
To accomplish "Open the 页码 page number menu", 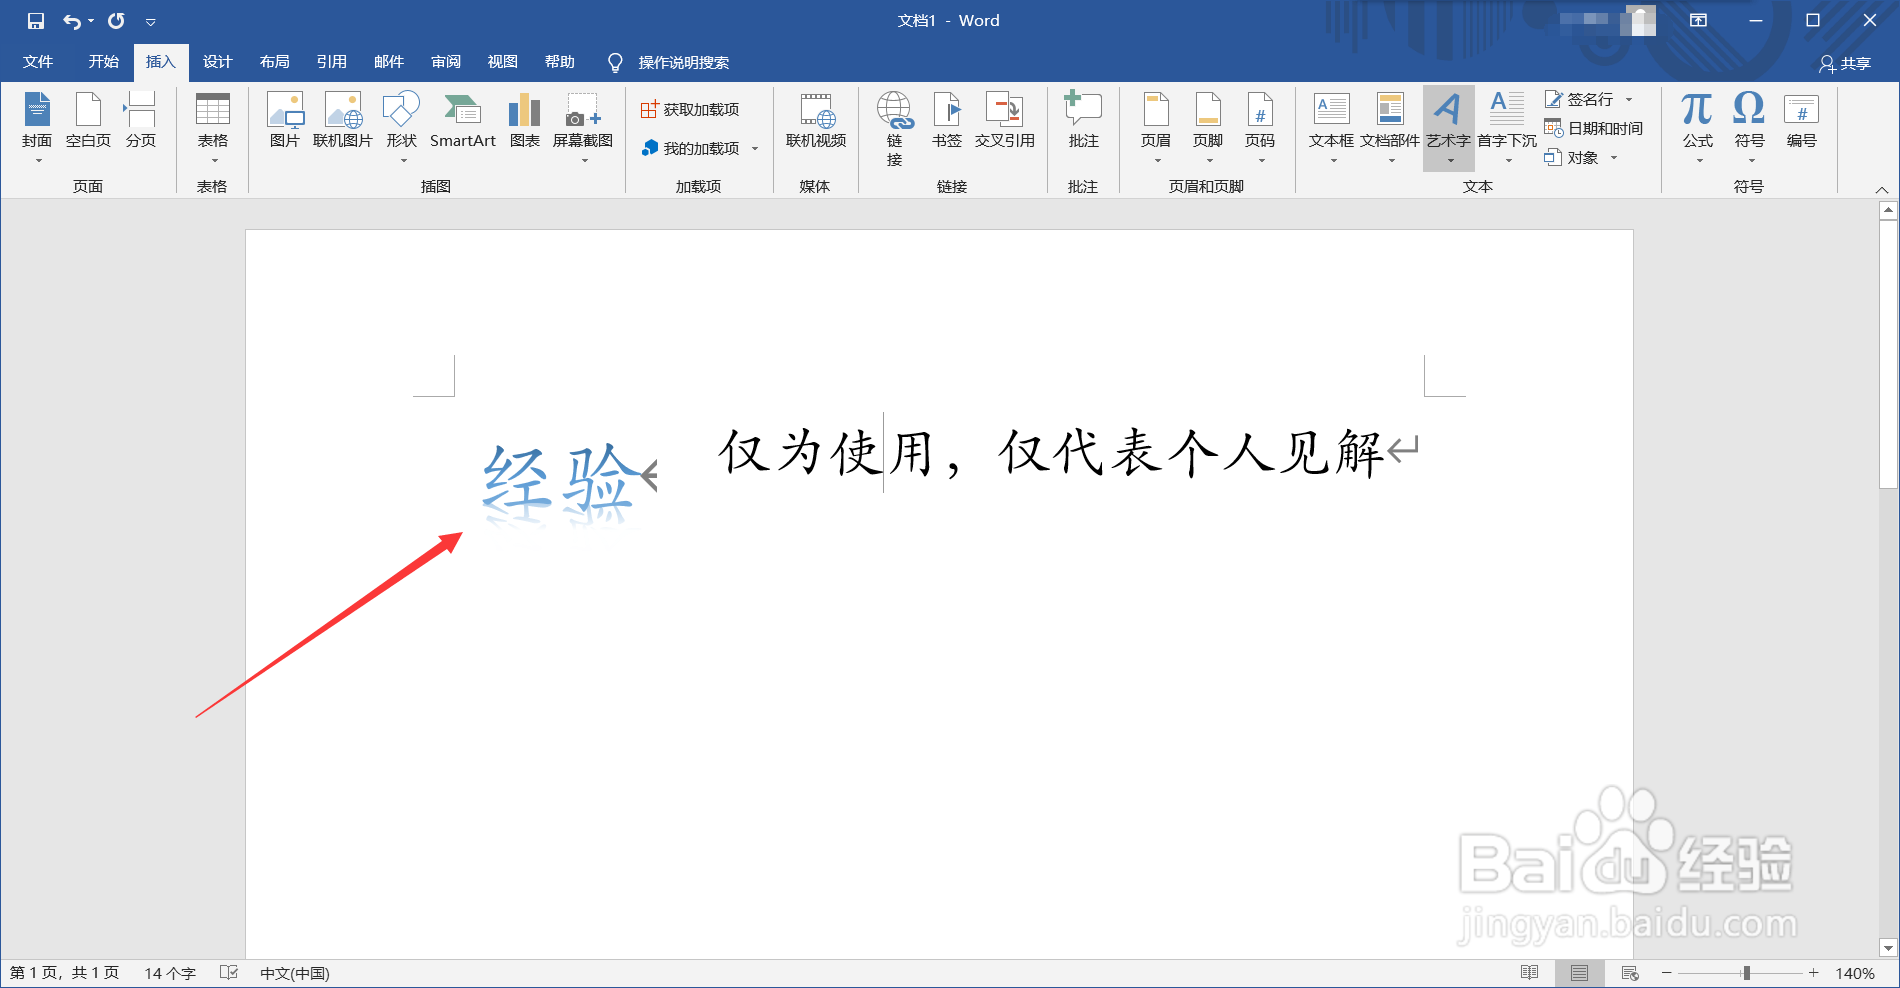I will (1260, 127).
